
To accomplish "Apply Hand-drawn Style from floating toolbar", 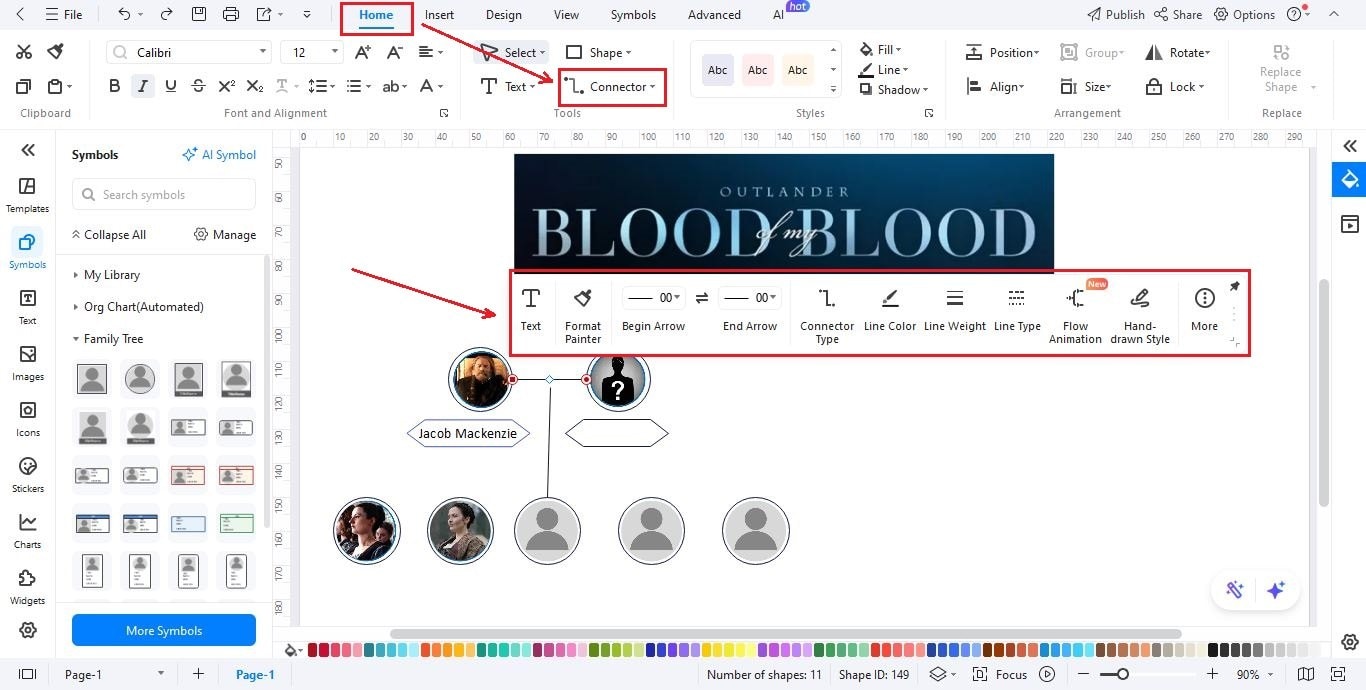I will tap(1140, 315).
